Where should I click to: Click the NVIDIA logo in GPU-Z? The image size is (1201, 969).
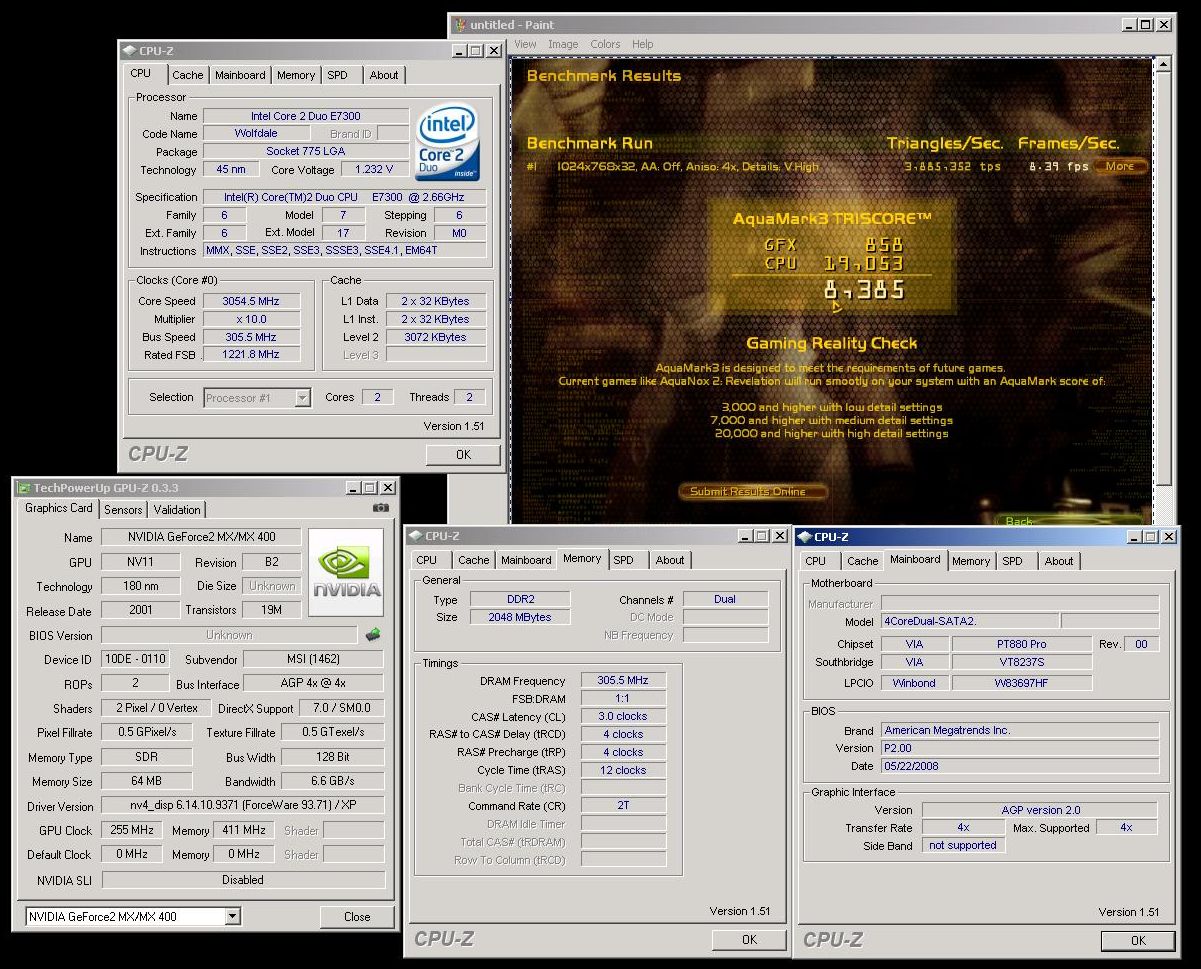click(346, 573)
